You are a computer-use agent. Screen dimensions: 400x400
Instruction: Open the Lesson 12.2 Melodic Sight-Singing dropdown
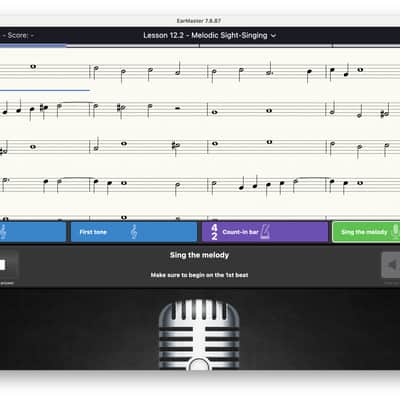click(210, 35)
